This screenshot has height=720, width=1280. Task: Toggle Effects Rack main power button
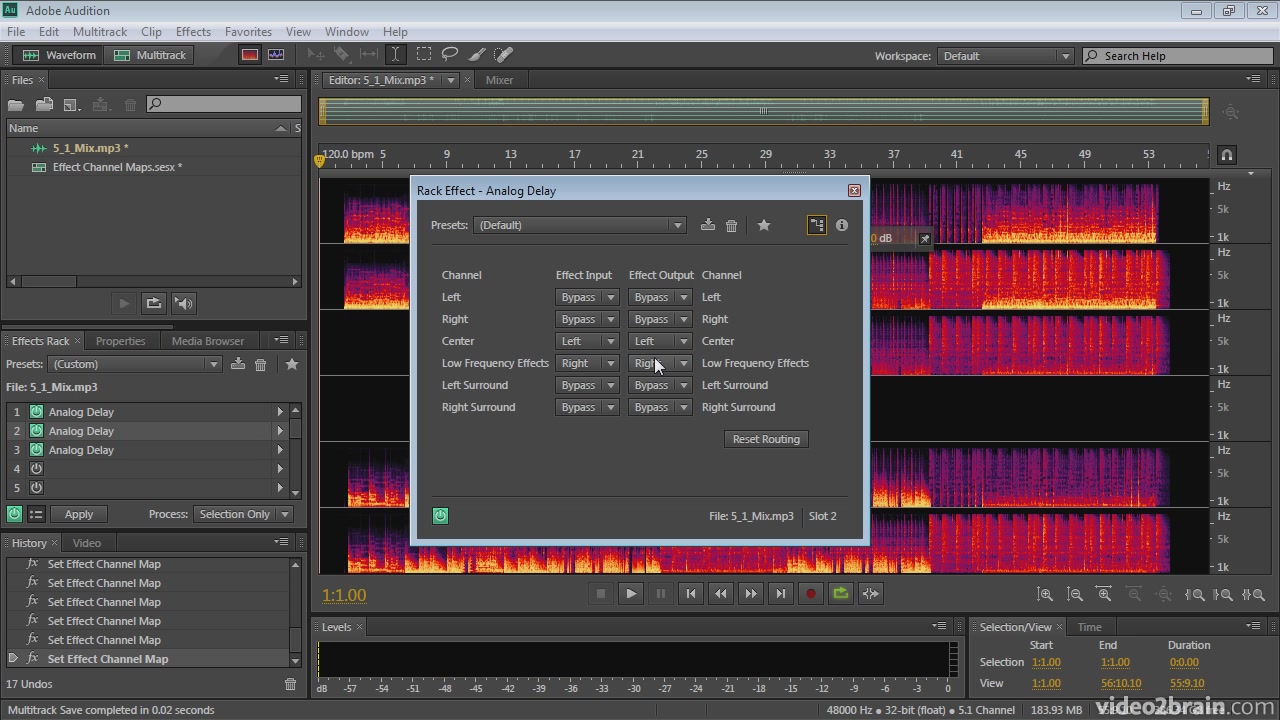pos(14,514)
